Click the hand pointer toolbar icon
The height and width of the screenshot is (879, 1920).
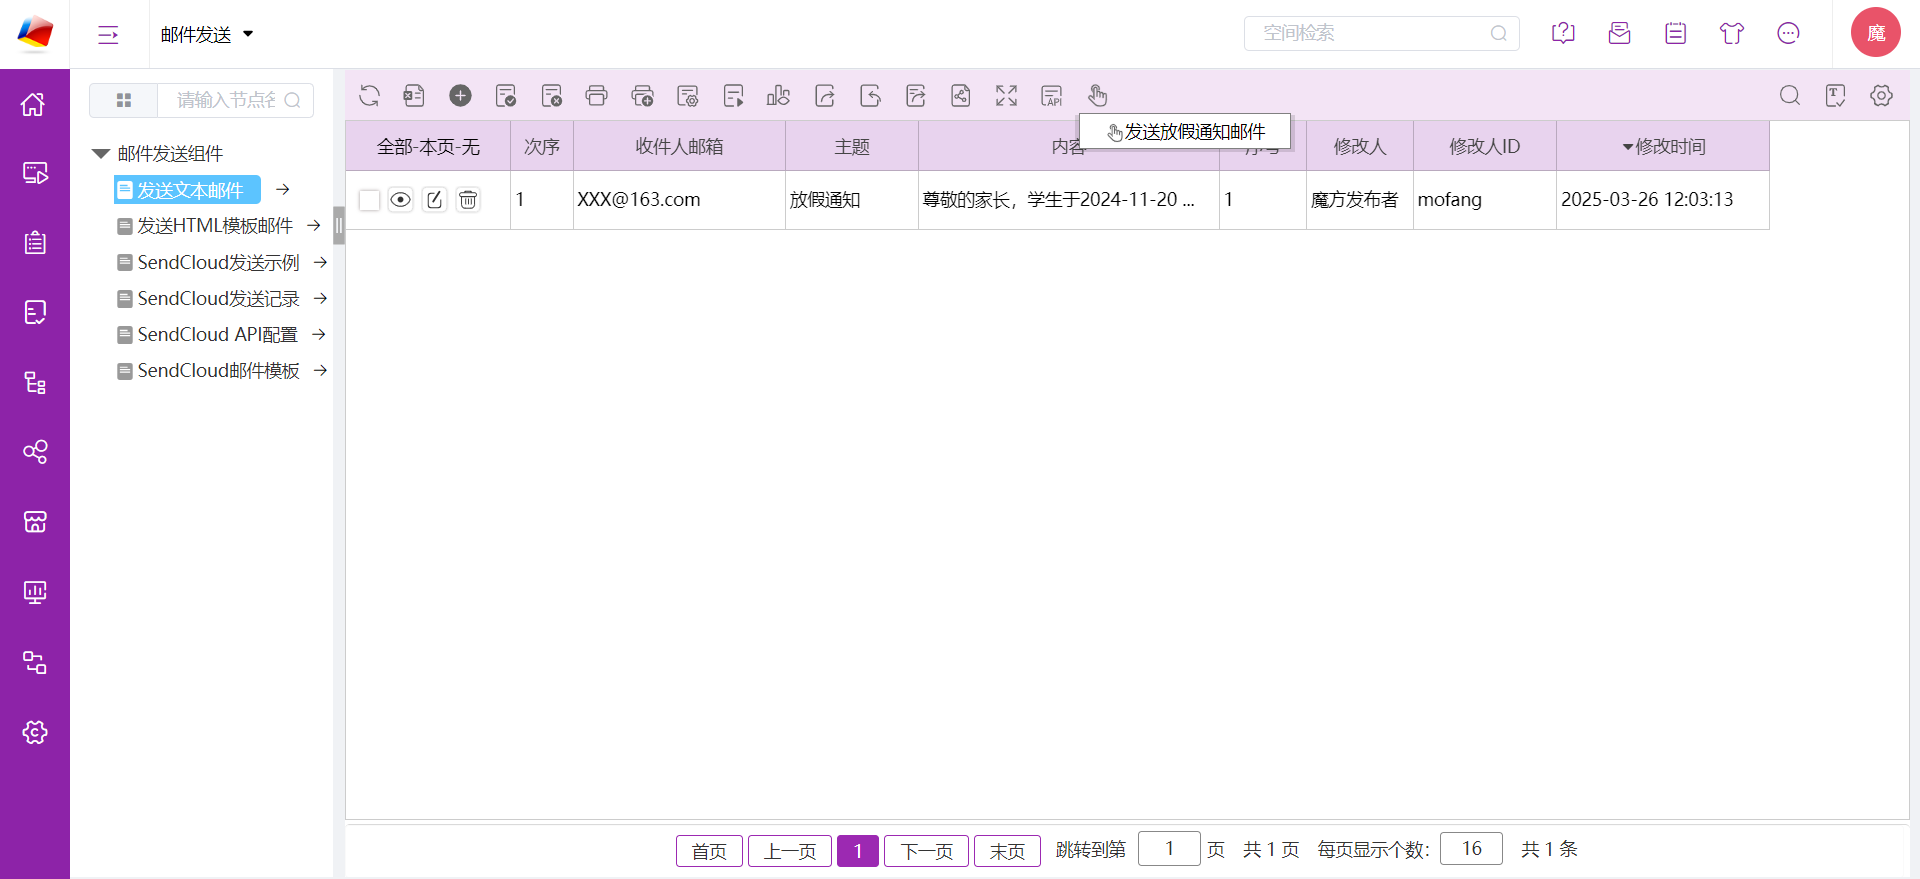pos(1097,96)
